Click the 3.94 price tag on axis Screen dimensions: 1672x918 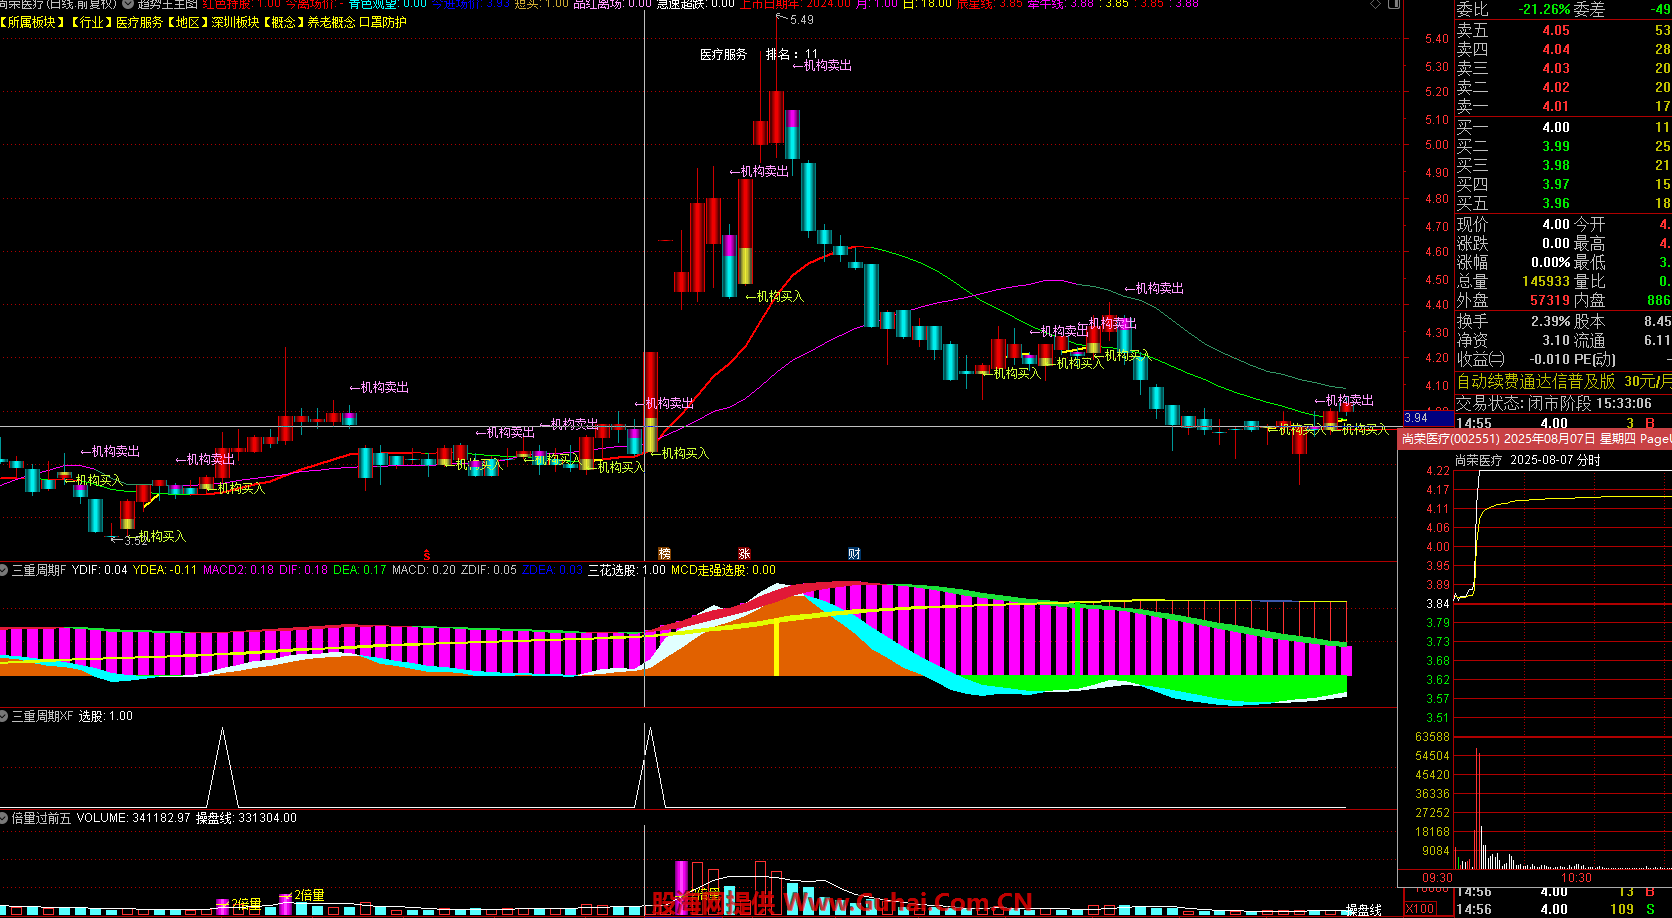[1417, 418]
